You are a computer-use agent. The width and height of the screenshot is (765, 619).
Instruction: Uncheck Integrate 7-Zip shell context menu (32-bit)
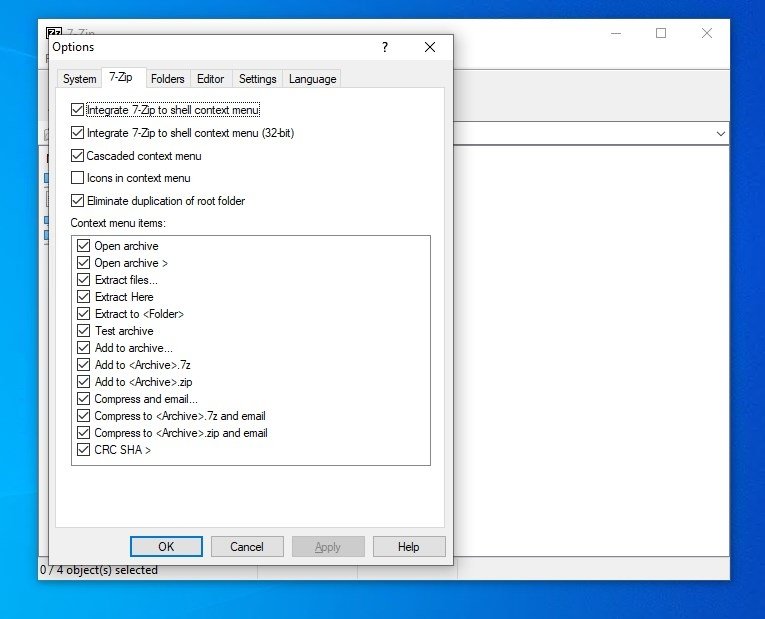pyautogui.click(x=77, y=133)
